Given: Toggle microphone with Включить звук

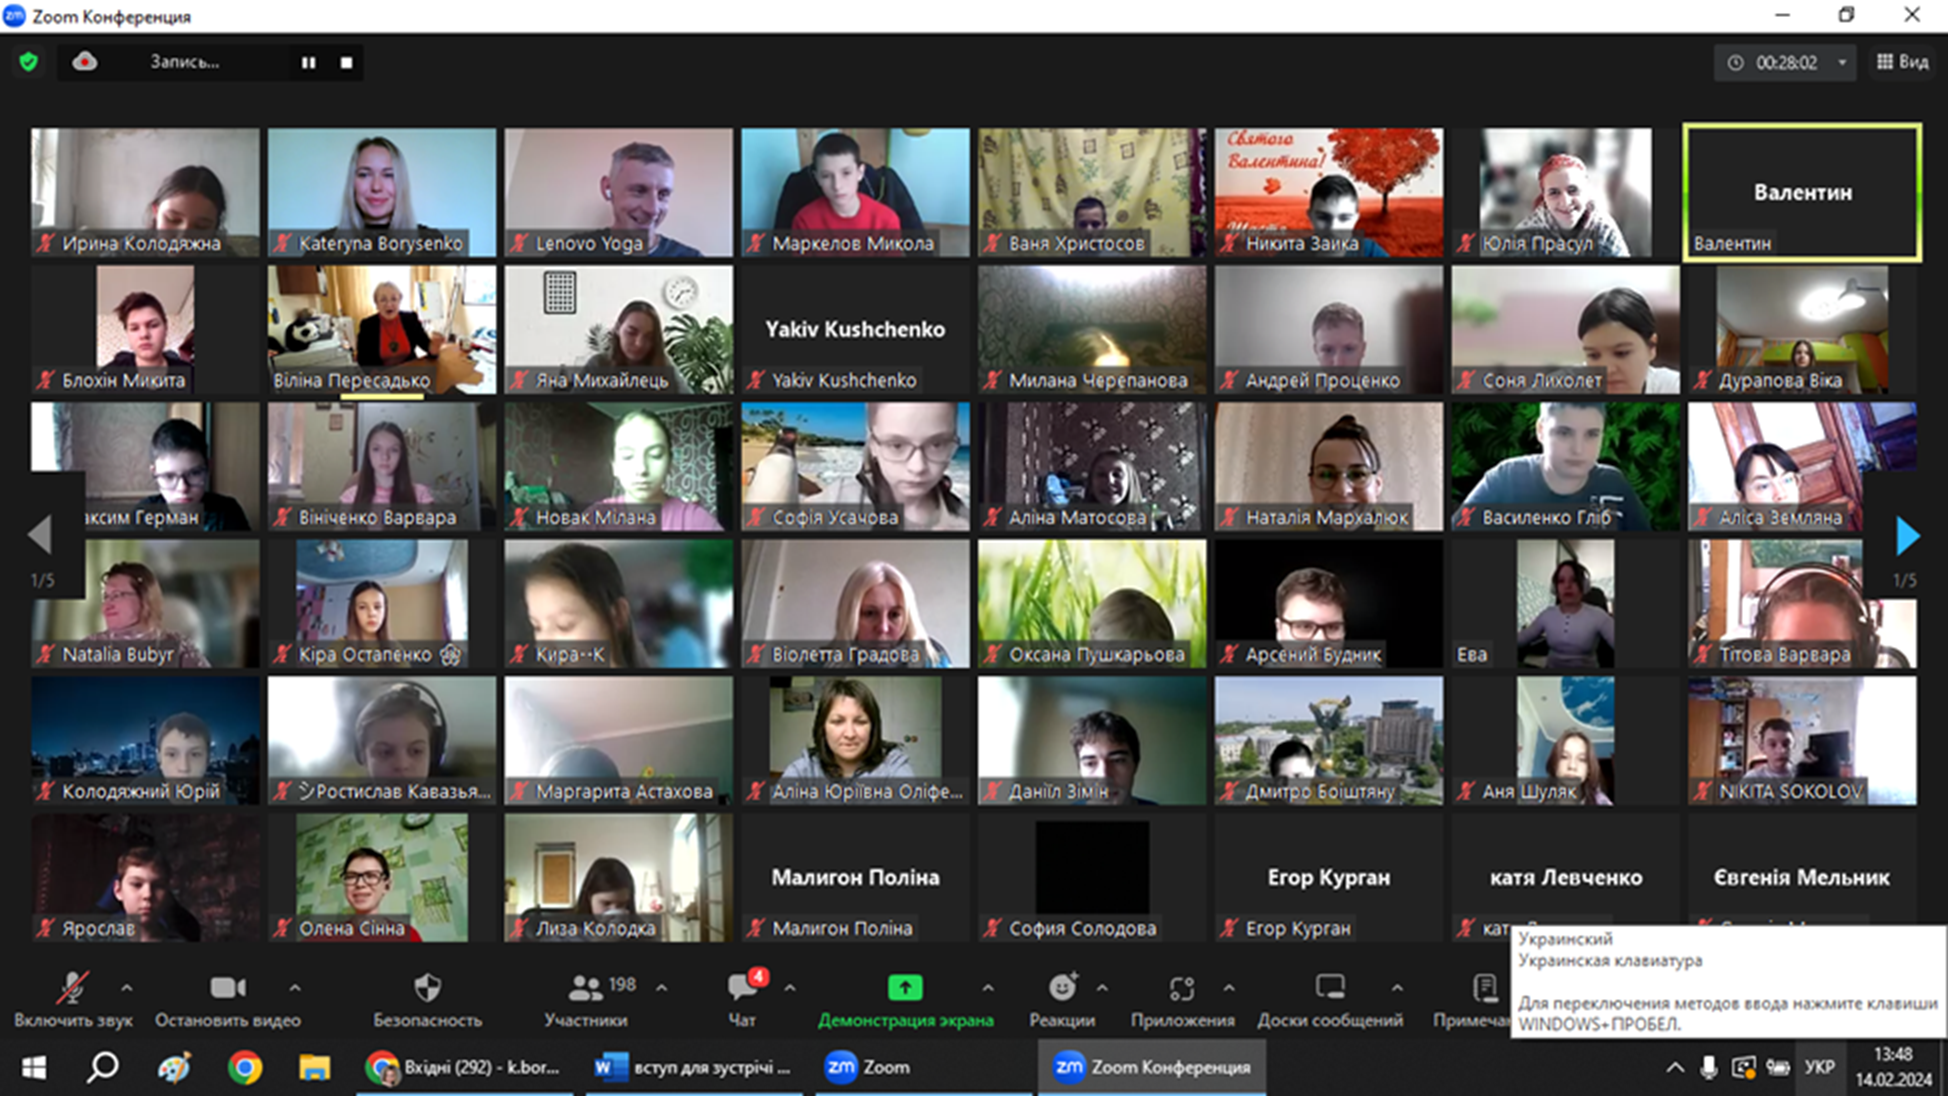Looking at the screenshot, I should (x=72, y=988).
